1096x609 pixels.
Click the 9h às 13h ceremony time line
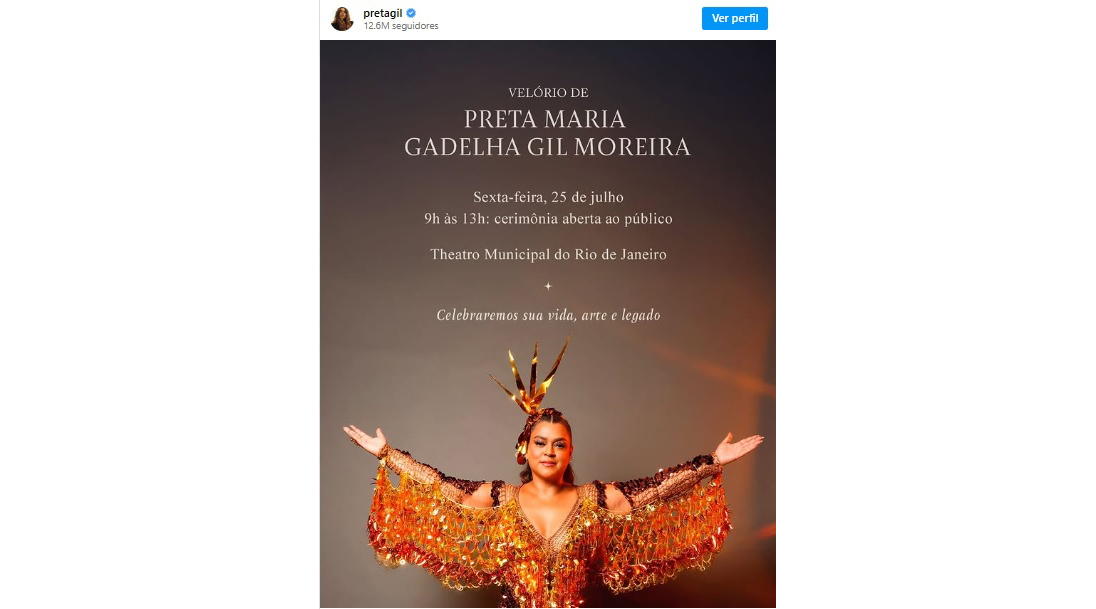tap(548, 219)
